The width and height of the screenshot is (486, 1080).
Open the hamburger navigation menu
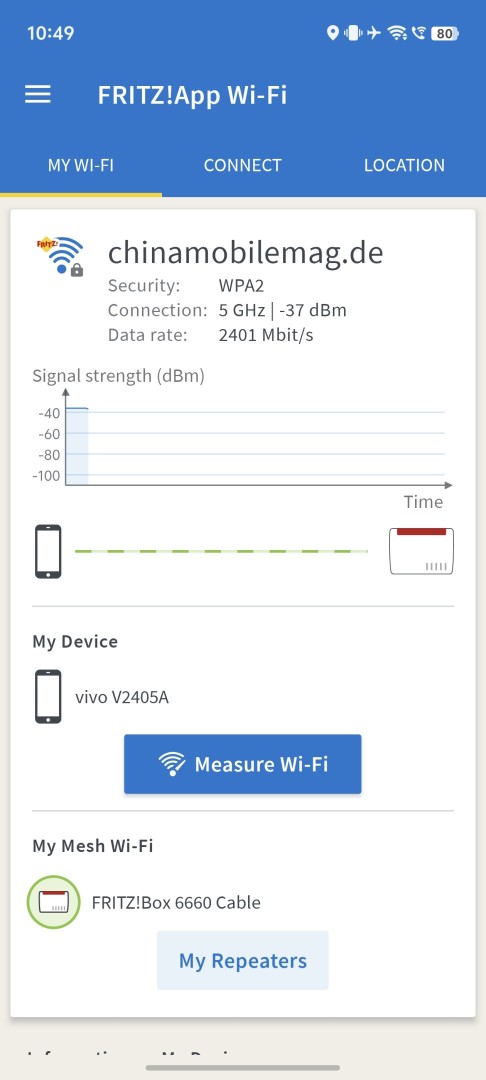(38, 94)
